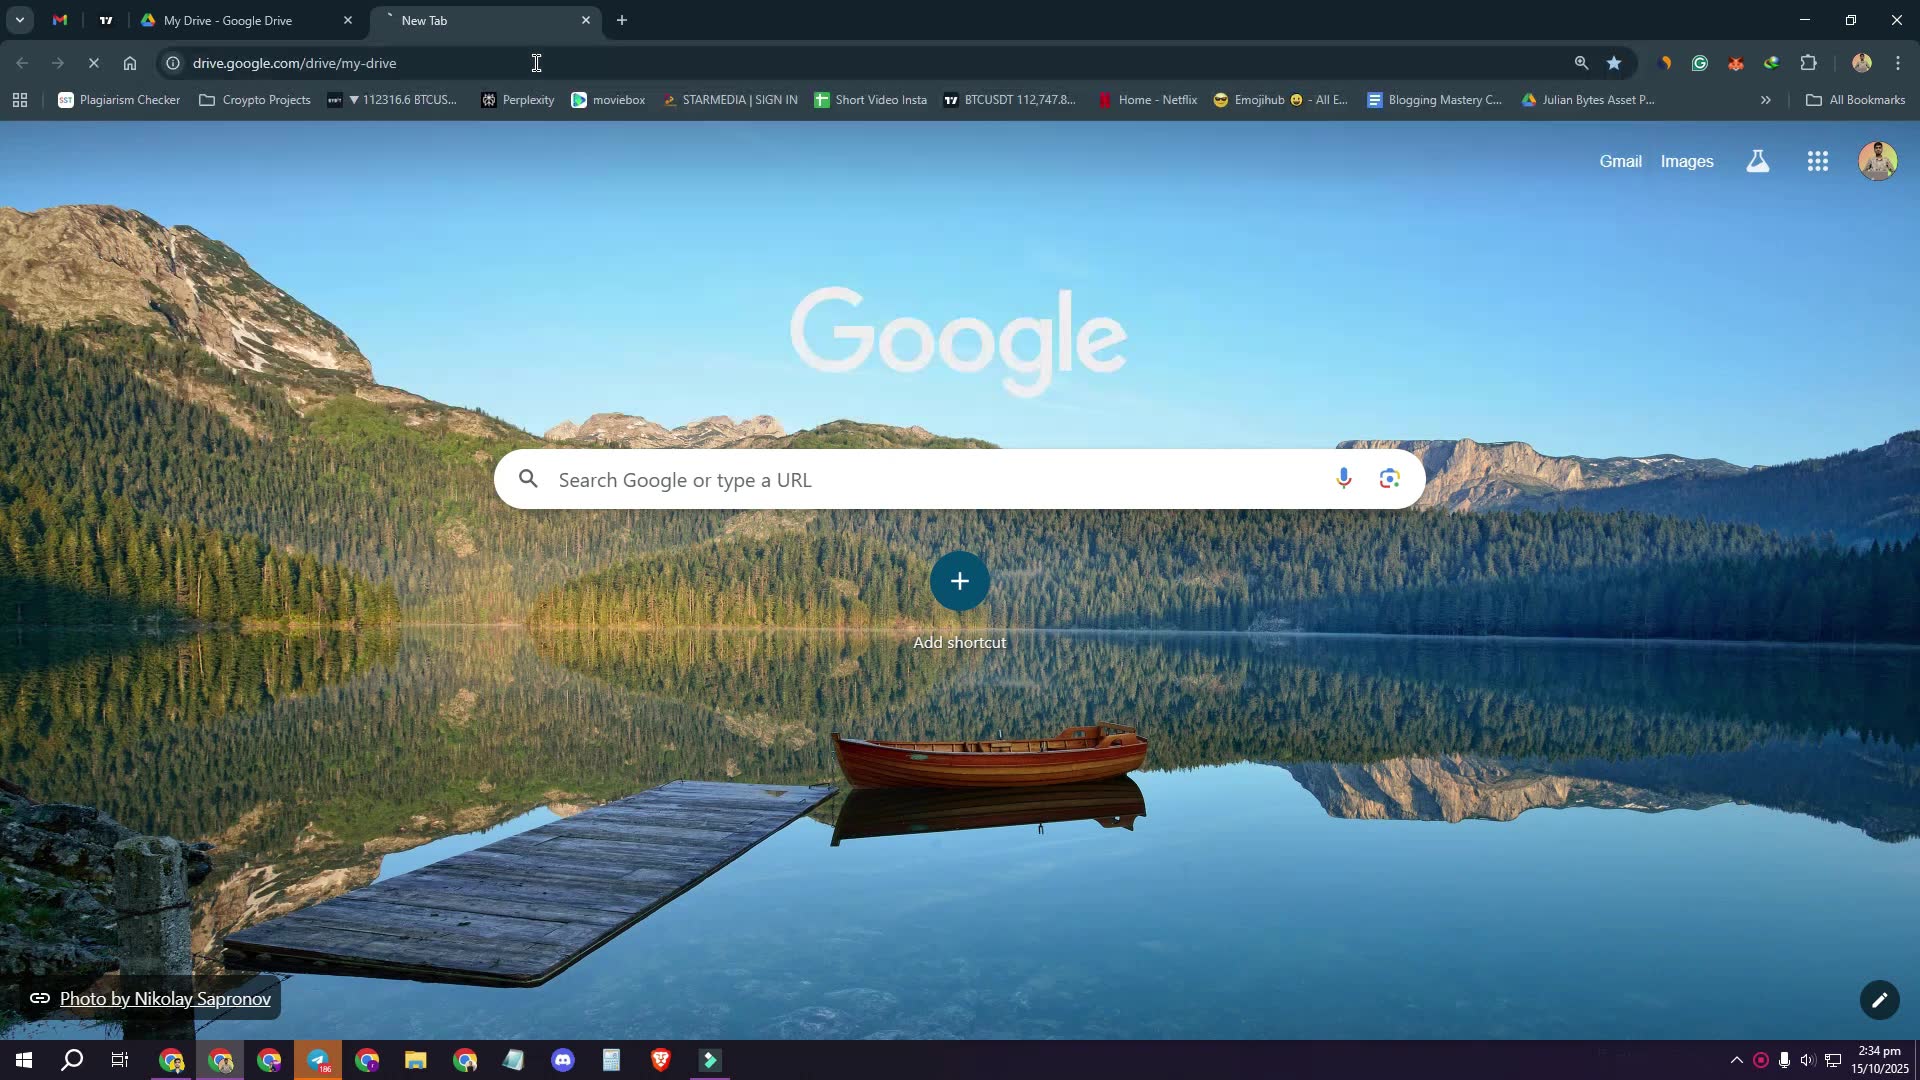Open the Extensions puzzle icon
This screenshot has height=1080, width=1920.
pyautogui.click(x=1808, y=63)
